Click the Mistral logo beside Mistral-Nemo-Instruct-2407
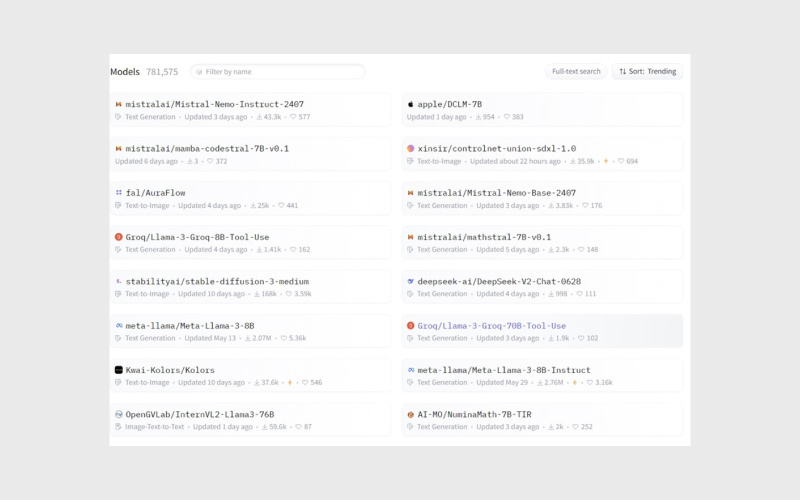This screenshot has width=800, height=500. [x=118, y=104]
